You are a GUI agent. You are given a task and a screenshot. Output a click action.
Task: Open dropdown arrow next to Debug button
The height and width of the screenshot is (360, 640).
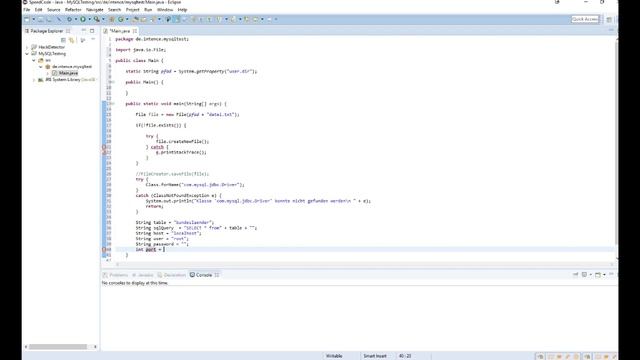(x=76, y=19)
